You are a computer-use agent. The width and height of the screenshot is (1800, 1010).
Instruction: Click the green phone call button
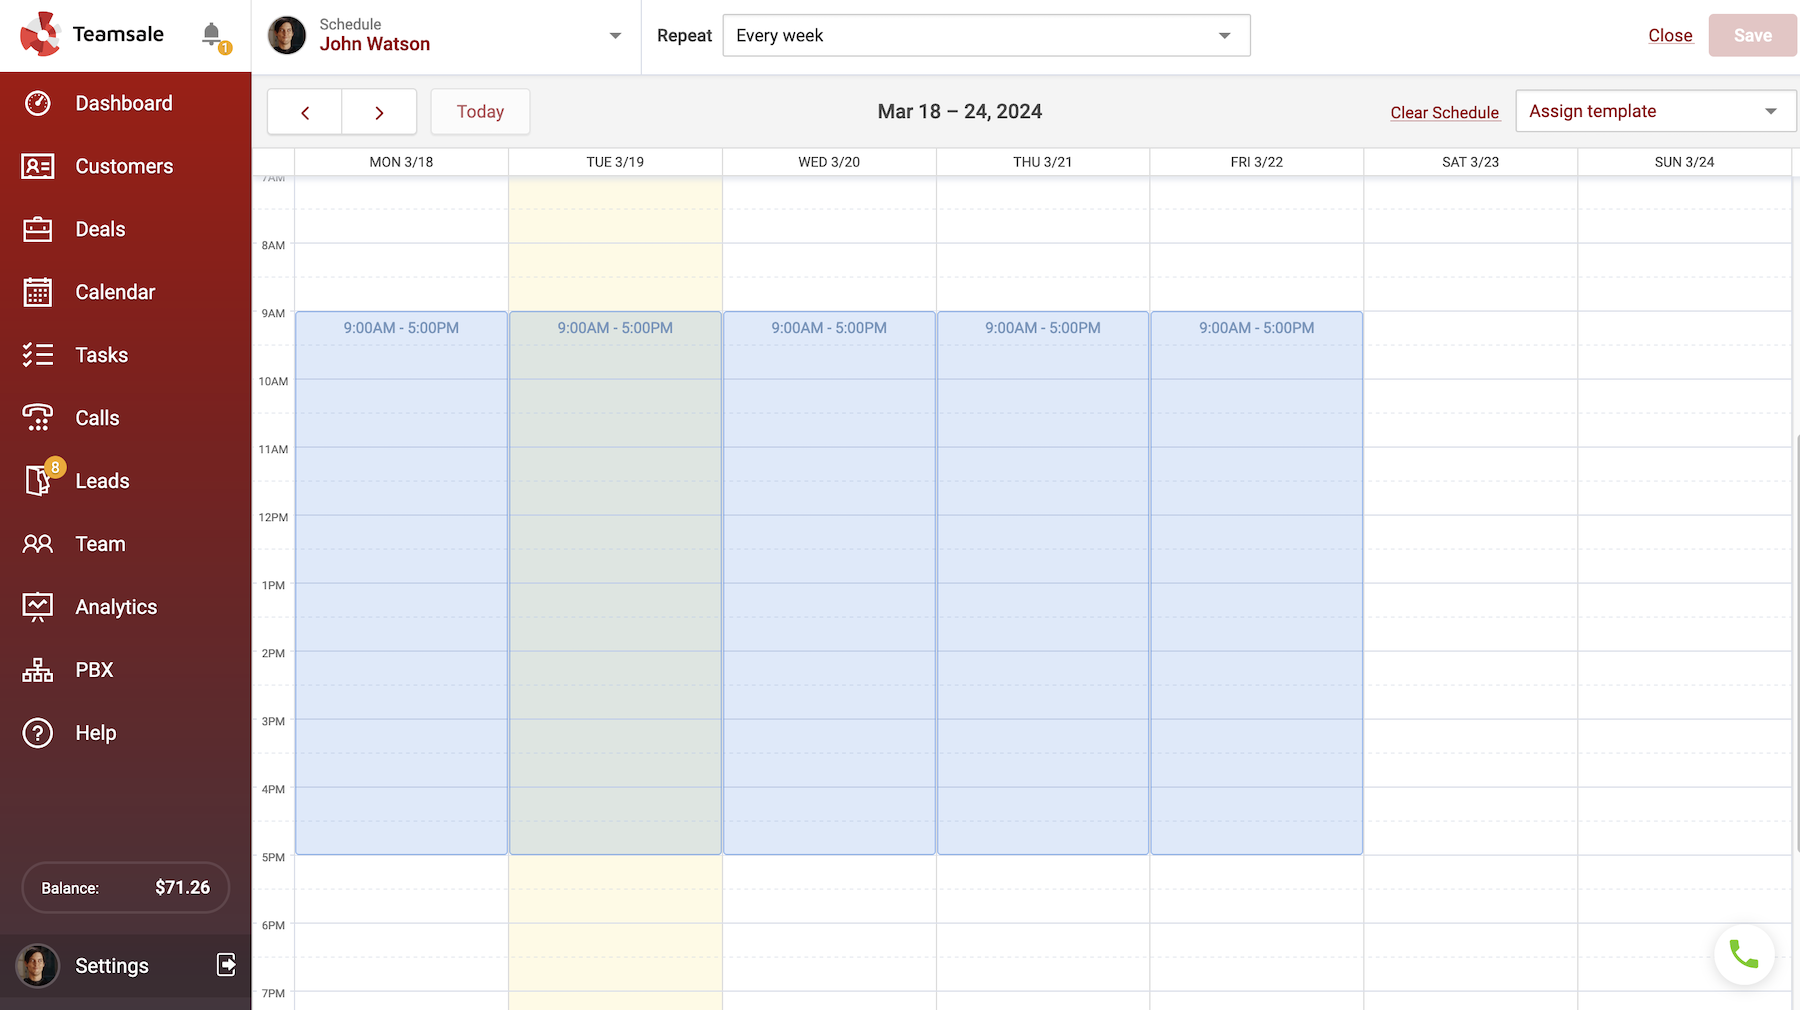[x=1744, y=955]
